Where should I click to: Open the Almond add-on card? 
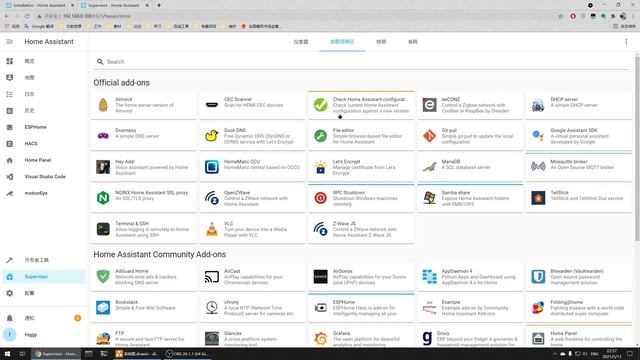point(144,105)
